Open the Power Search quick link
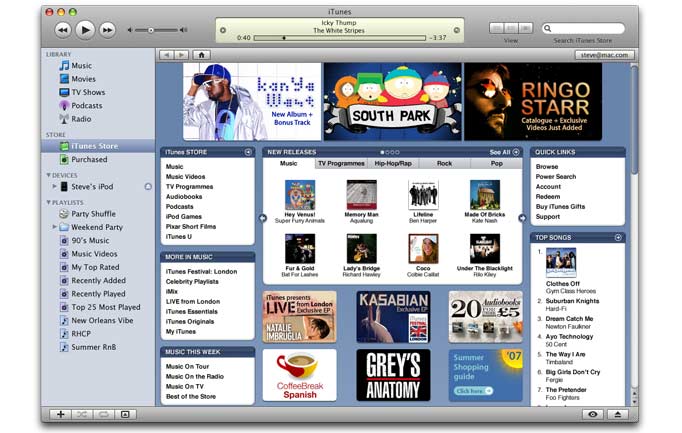The width and height of the screenshot is (682, 433). pyautogui.click(x=555, y=177)
